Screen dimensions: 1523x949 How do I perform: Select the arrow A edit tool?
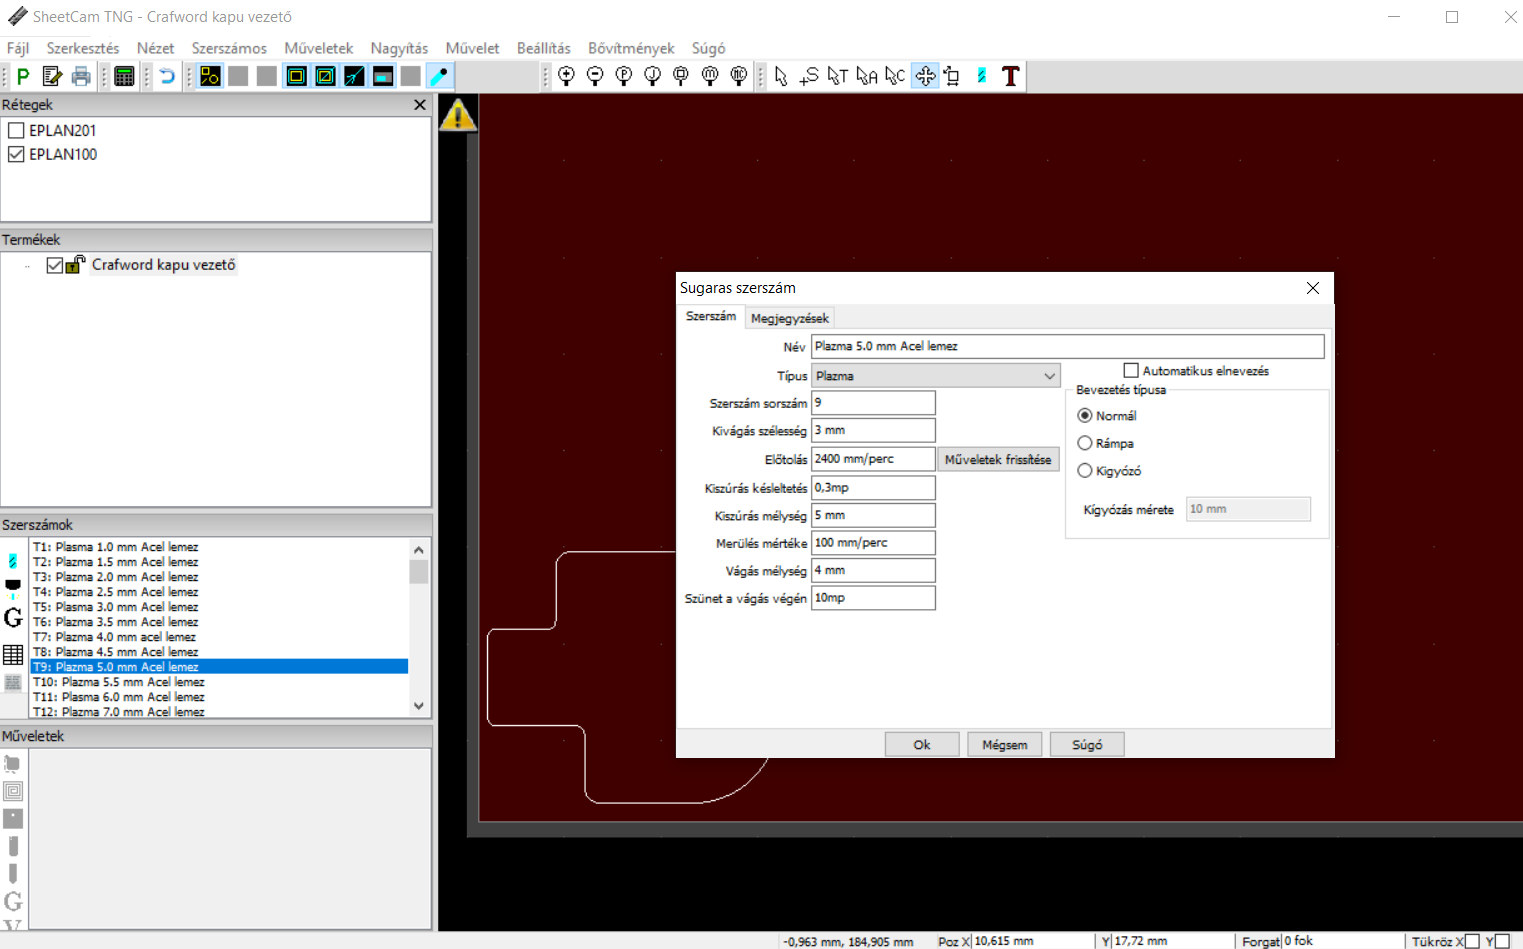coord(867,76)
